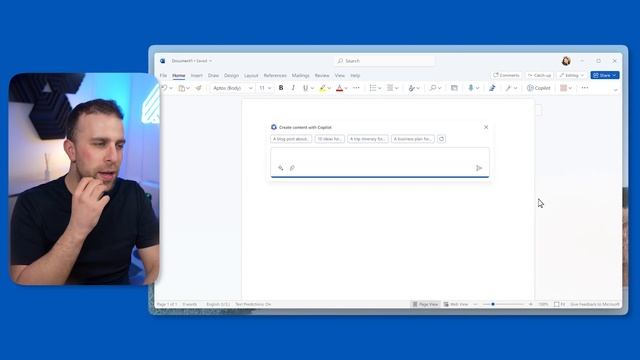The image size is (640, 360).
Task: Switch to the References tab
Action: coord(275,76)
